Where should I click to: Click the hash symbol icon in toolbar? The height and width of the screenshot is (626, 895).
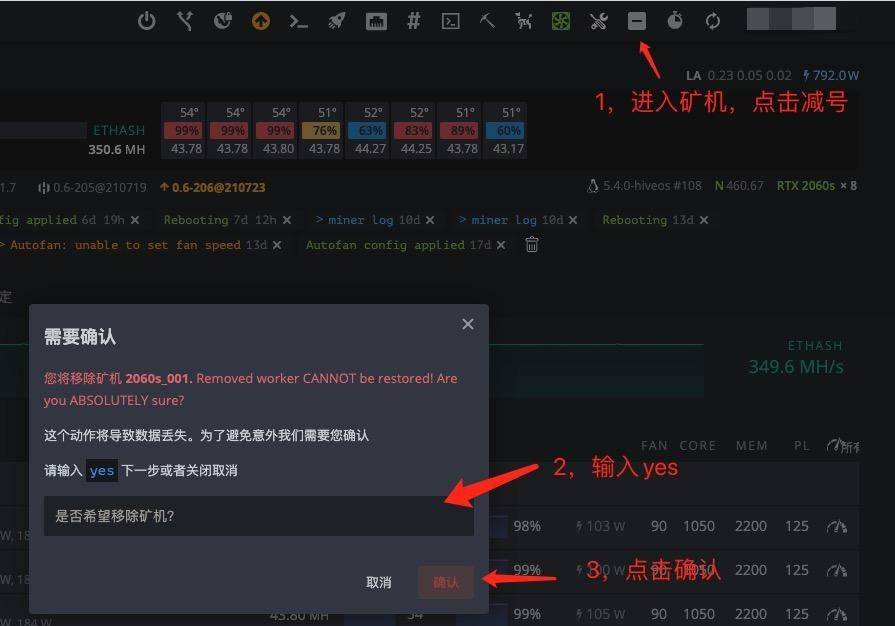pyautogui.click(x=413, y=21)
